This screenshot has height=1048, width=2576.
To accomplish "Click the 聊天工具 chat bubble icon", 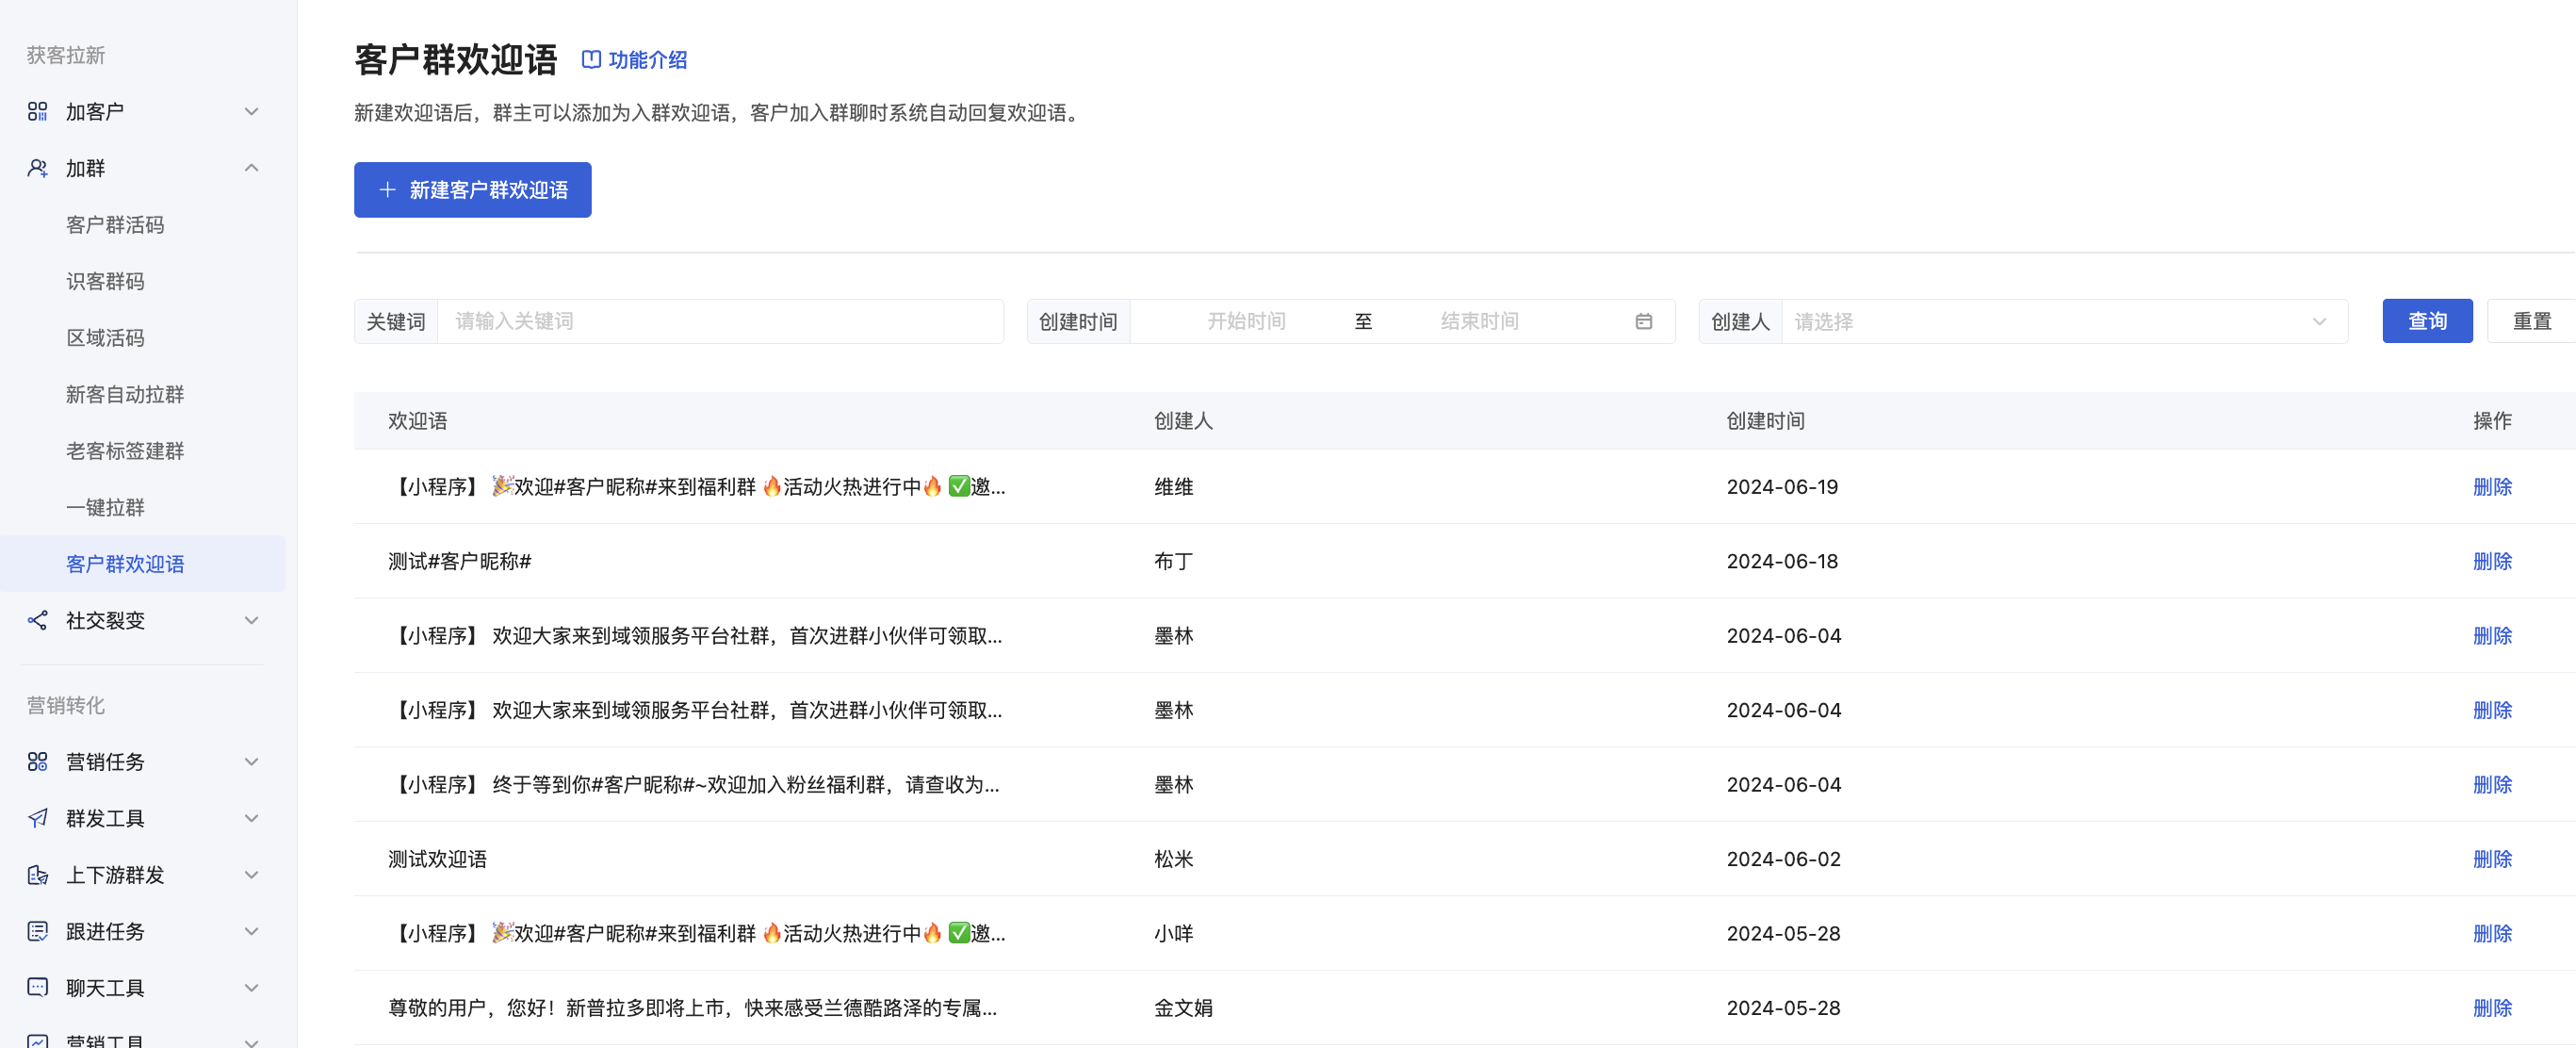I will tap(38, 988).
